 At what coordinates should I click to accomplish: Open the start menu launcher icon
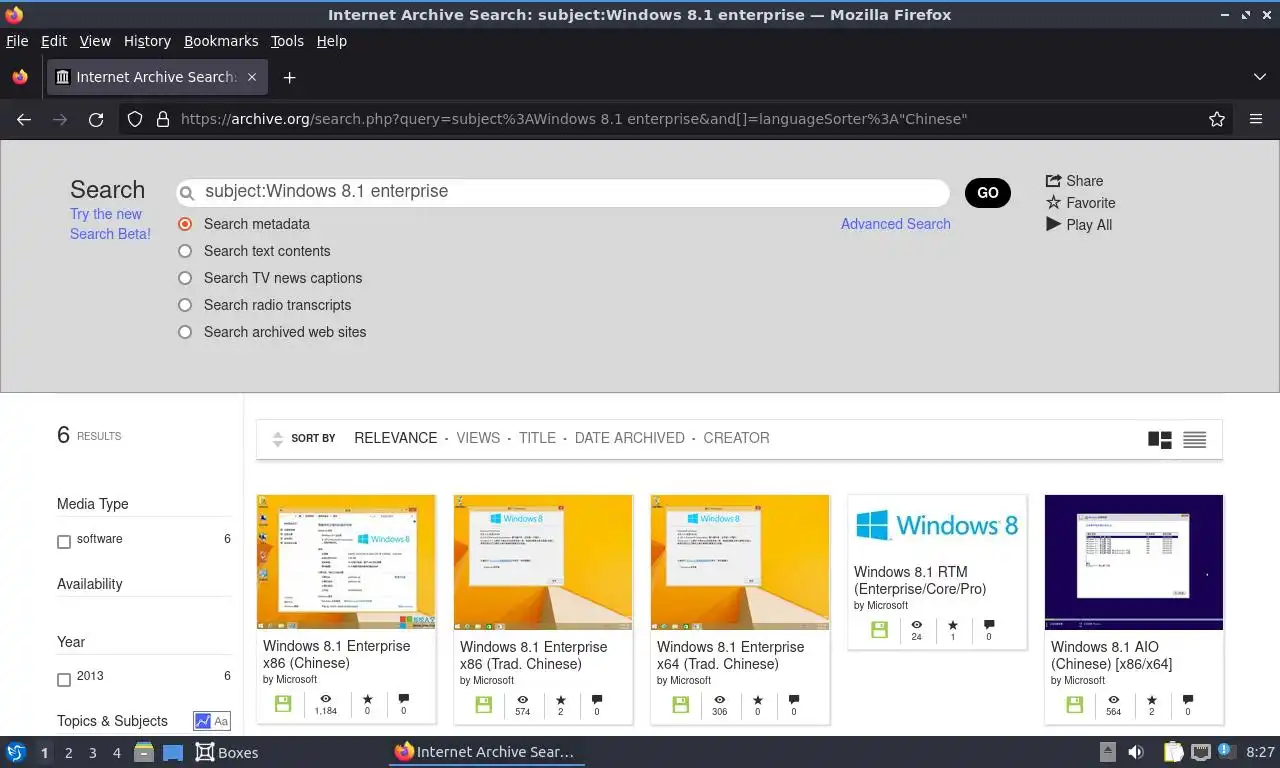tap(15, 752)
